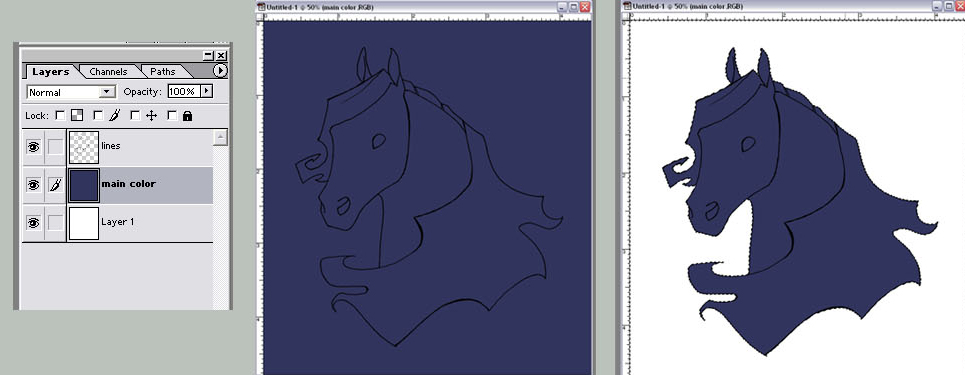Hide Layer 1 using eye icon
965x375 pixels.
[33, 223]
